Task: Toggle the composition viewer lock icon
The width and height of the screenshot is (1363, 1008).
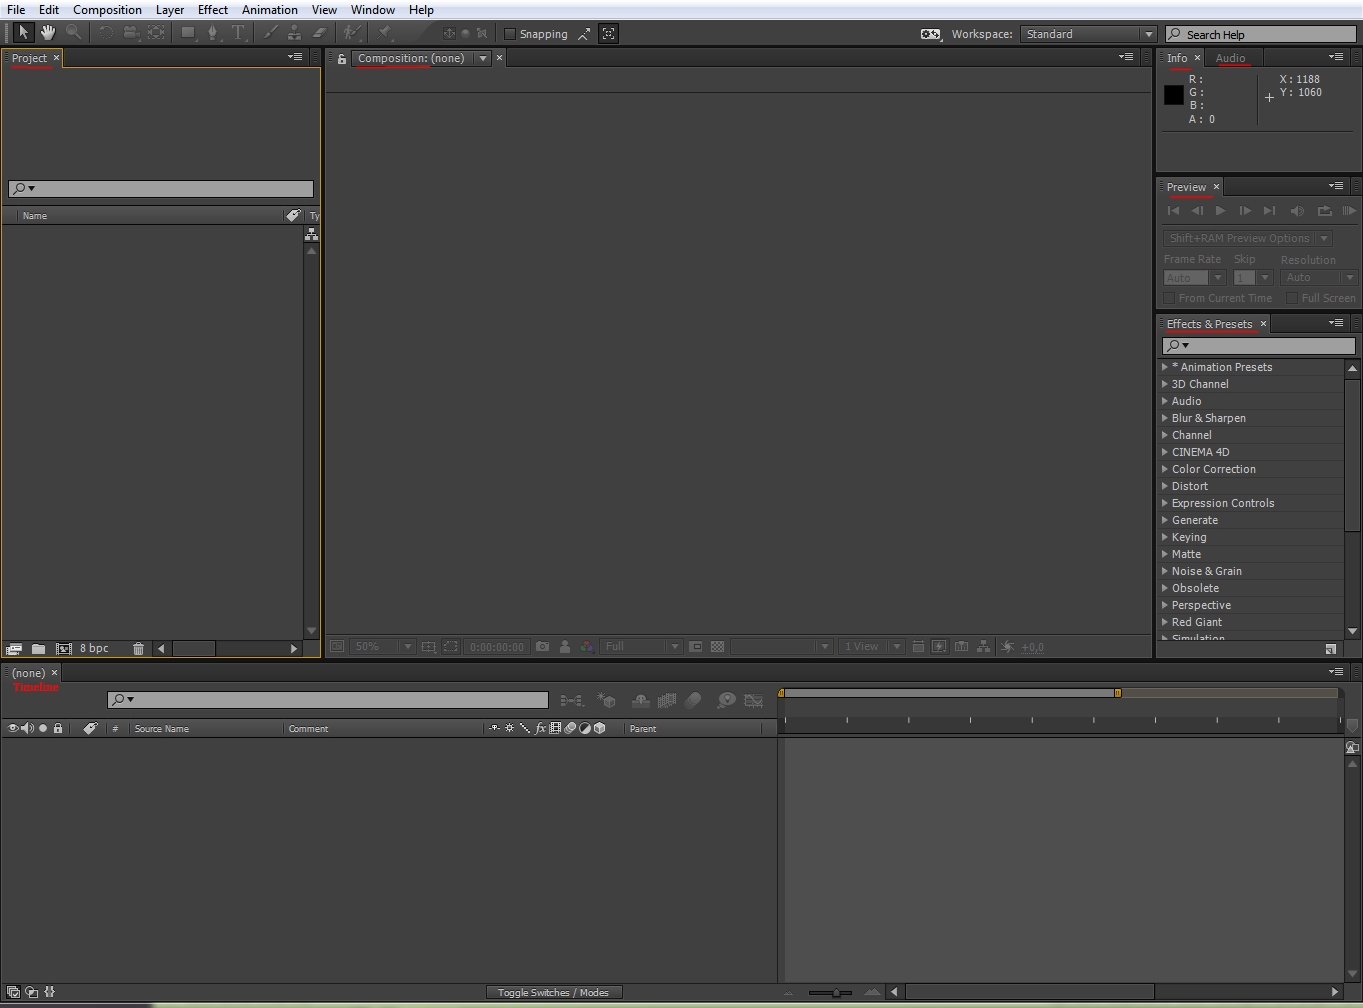Action: 341,59
